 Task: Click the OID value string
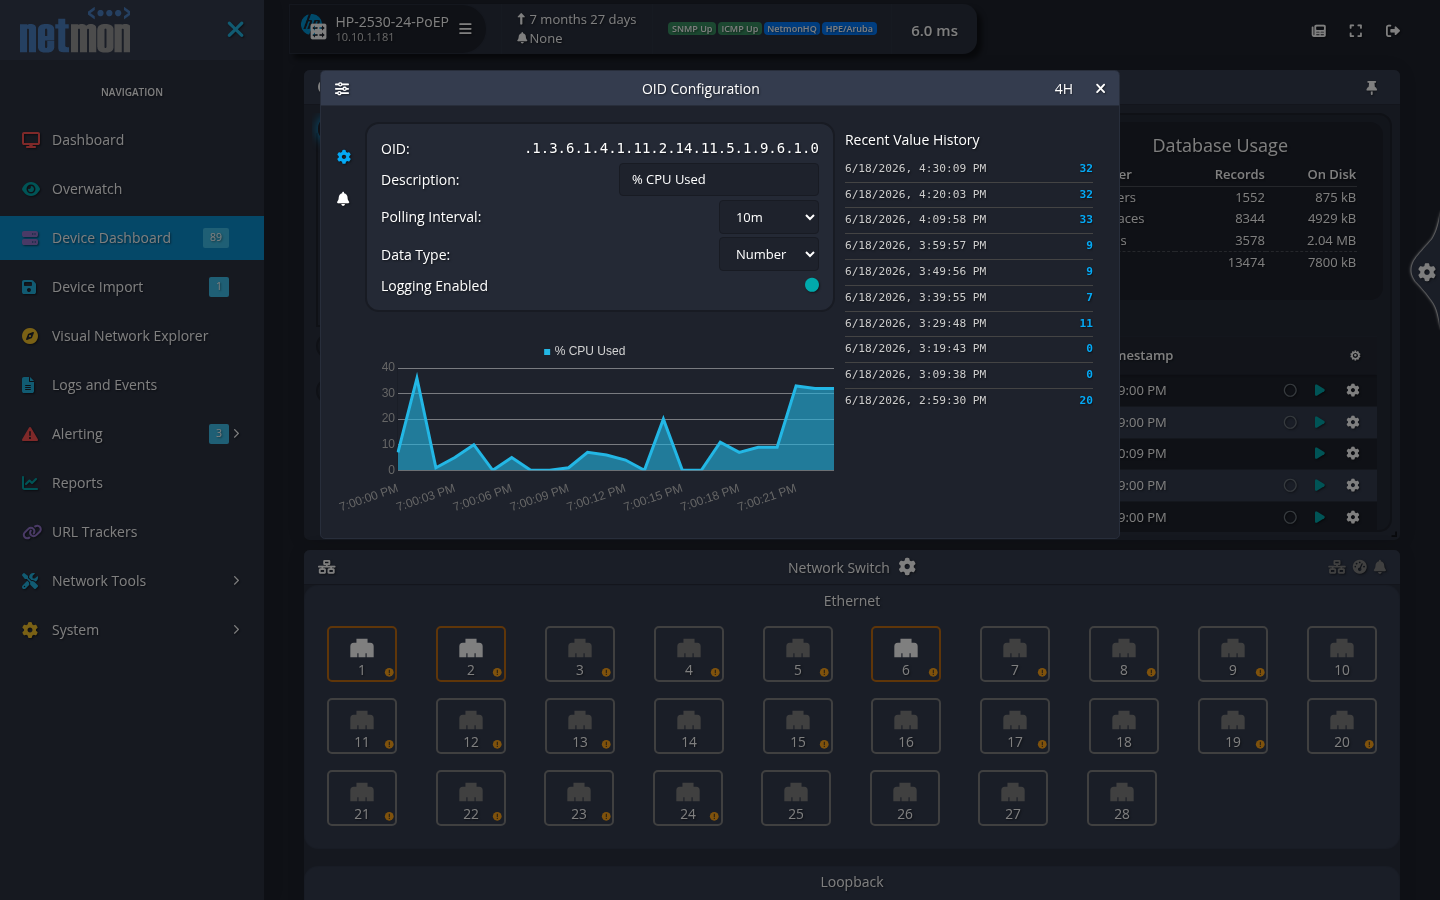tap(672, 148)
